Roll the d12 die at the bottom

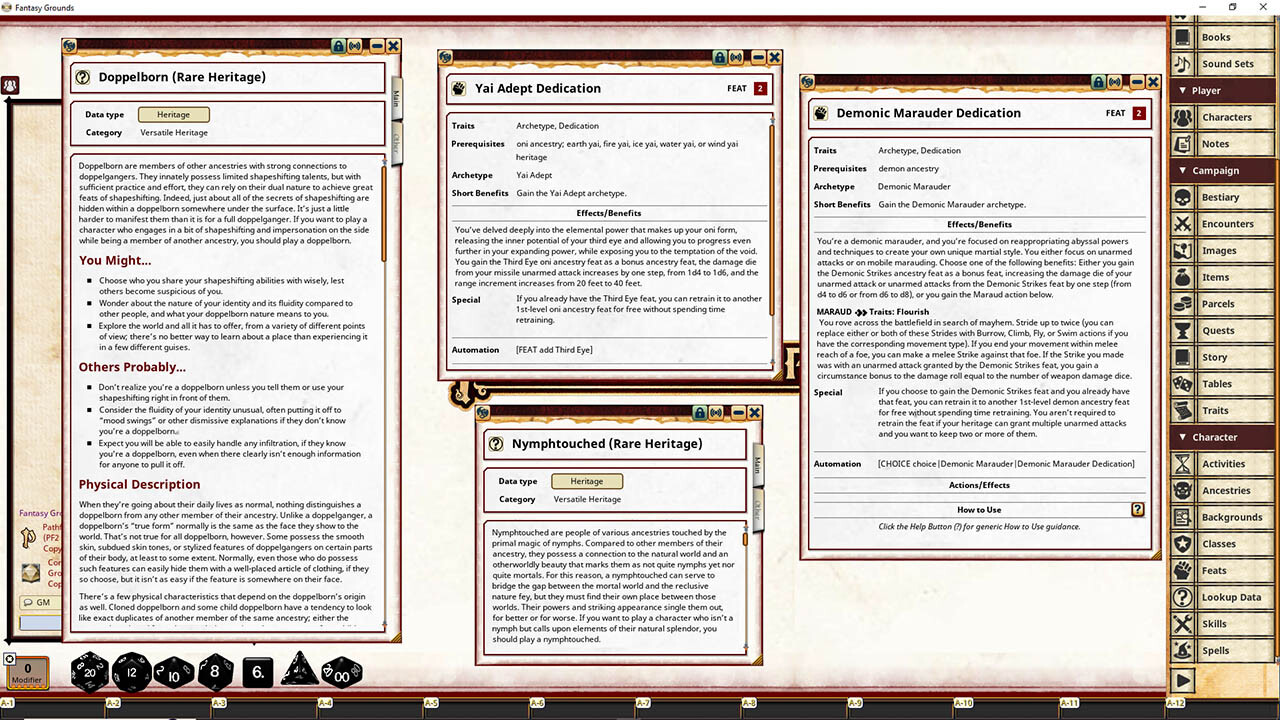[132, 673]
